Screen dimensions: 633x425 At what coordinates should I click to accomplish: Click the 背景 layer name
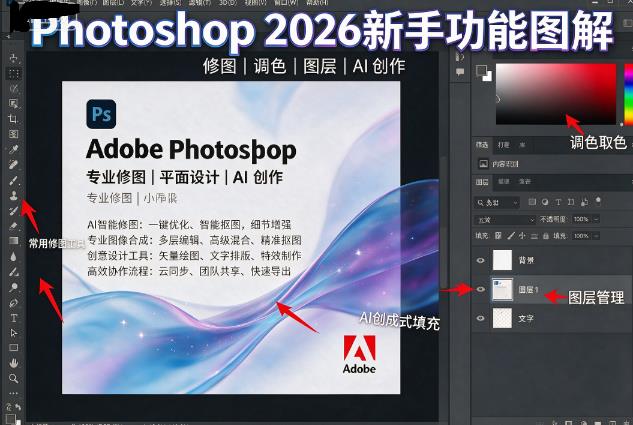(x=526, y=260)
